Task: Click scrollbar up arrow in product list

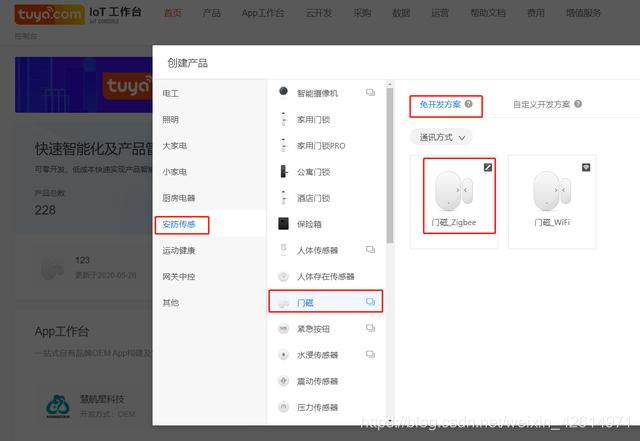Action: [x=390, y=85]
